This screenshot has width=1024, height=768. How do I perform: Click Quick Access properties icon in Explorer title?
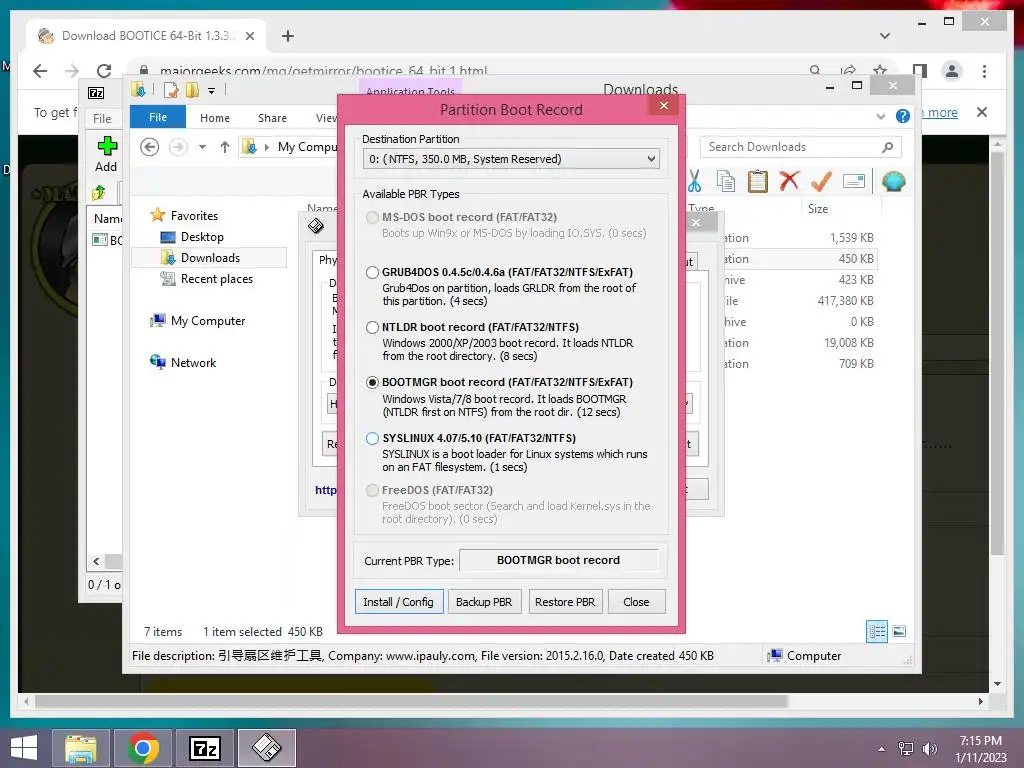pyautogui.click(x=171, y=90)
